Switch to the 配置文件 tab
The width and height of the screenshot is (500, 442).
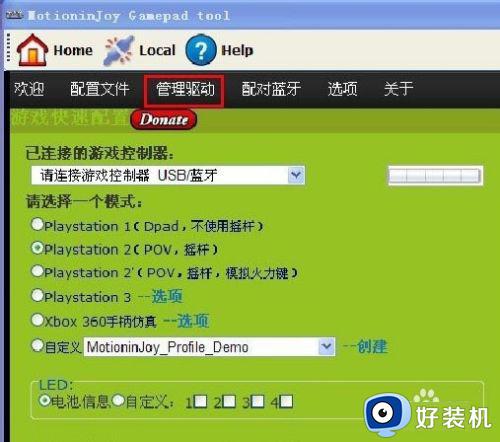point(99,89)
